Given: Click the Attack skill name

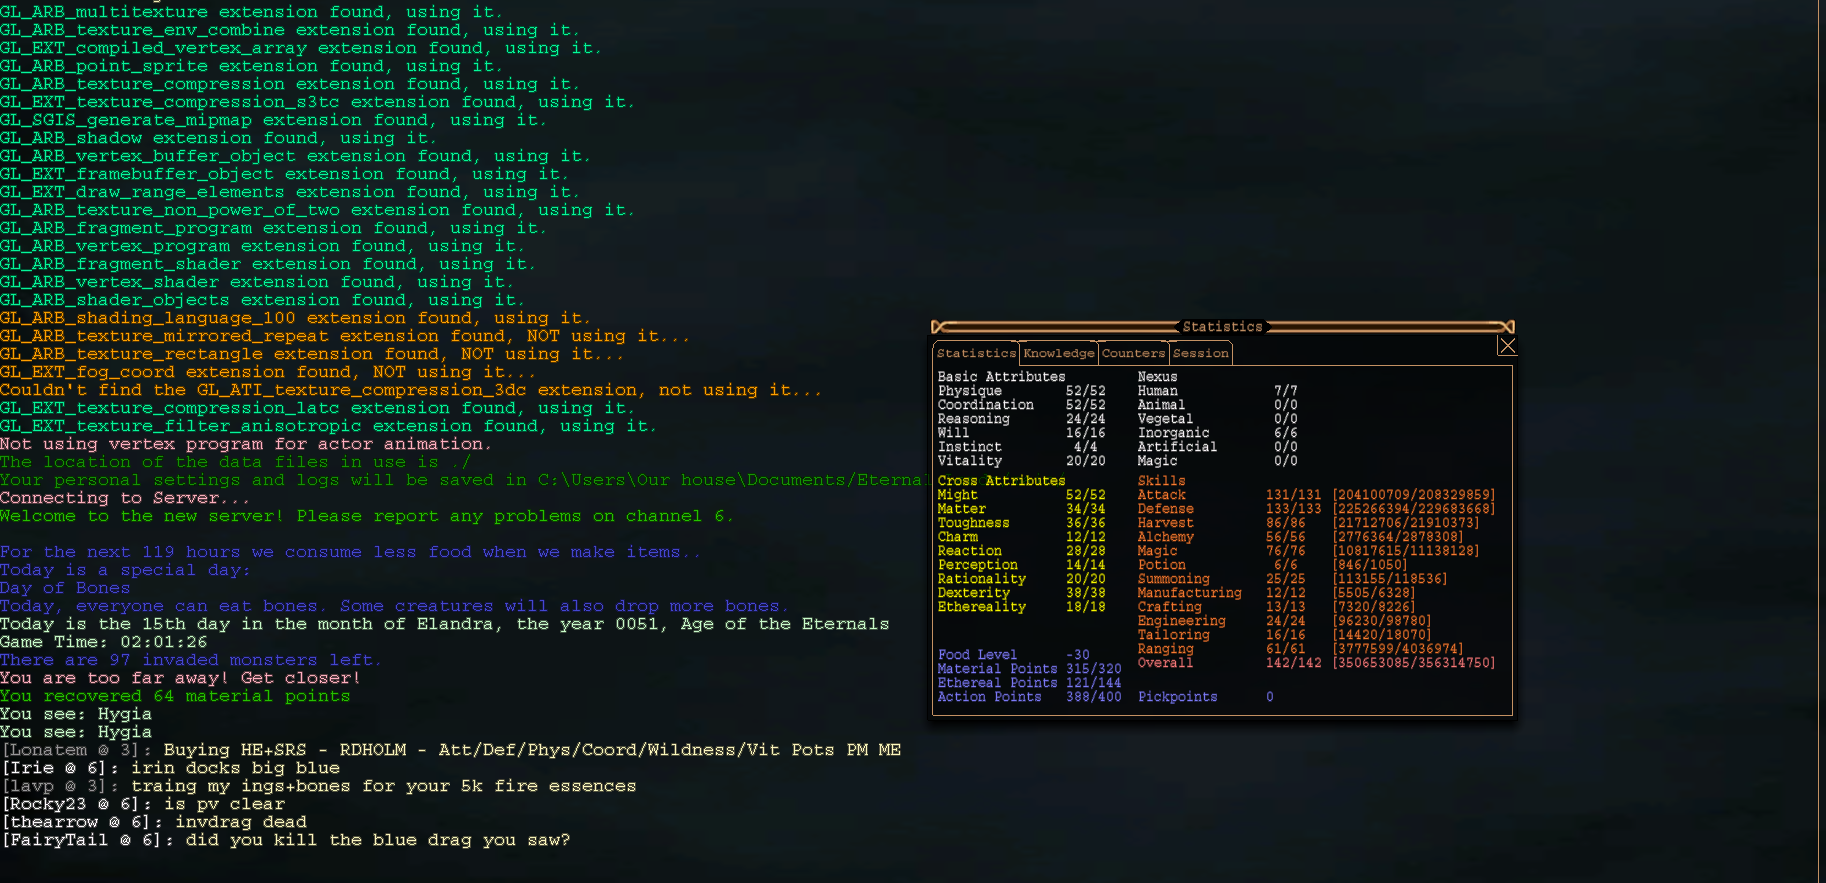Looking at the screenshot, I should [1161, 495].
